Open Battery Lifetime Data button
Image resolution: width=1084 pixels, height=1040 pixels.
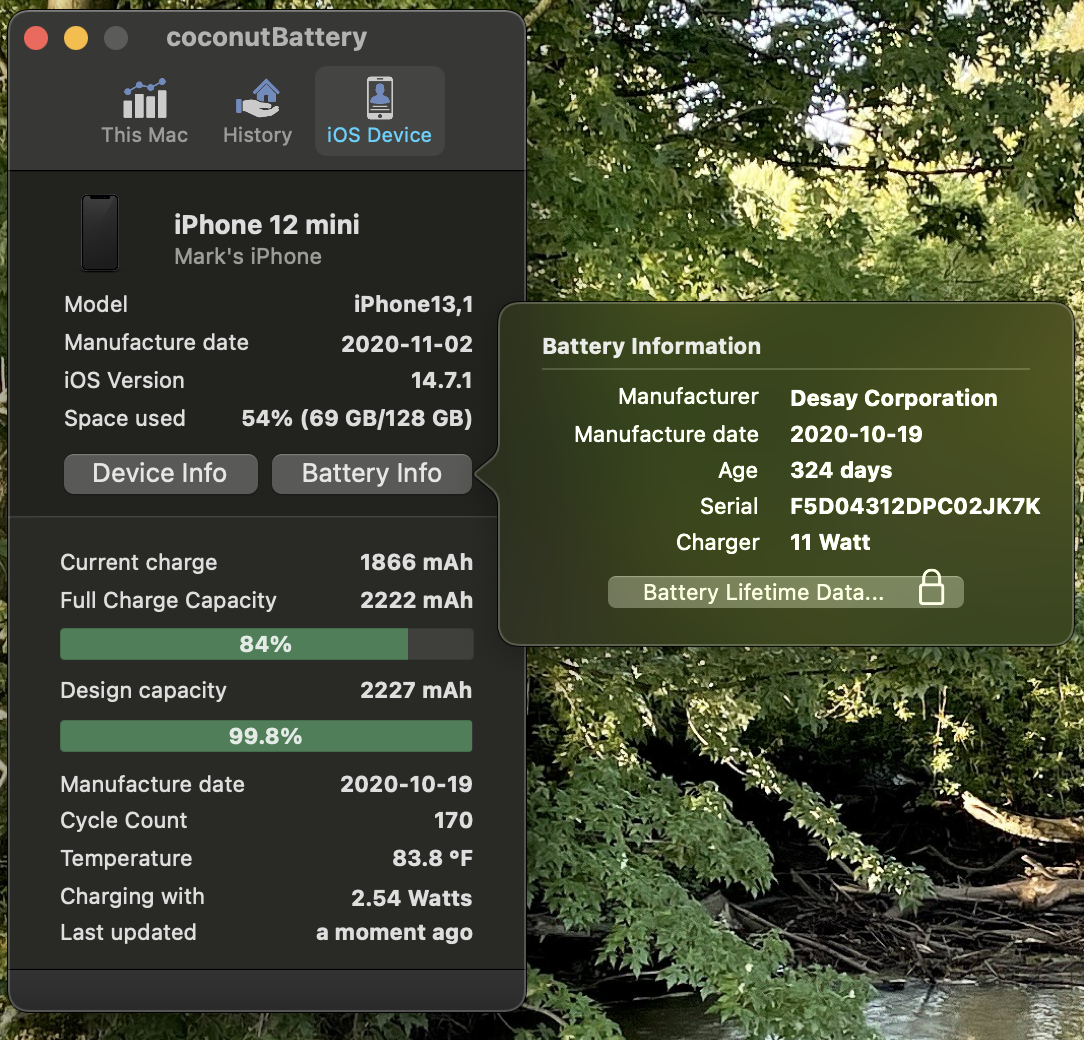tap(785, 592)
